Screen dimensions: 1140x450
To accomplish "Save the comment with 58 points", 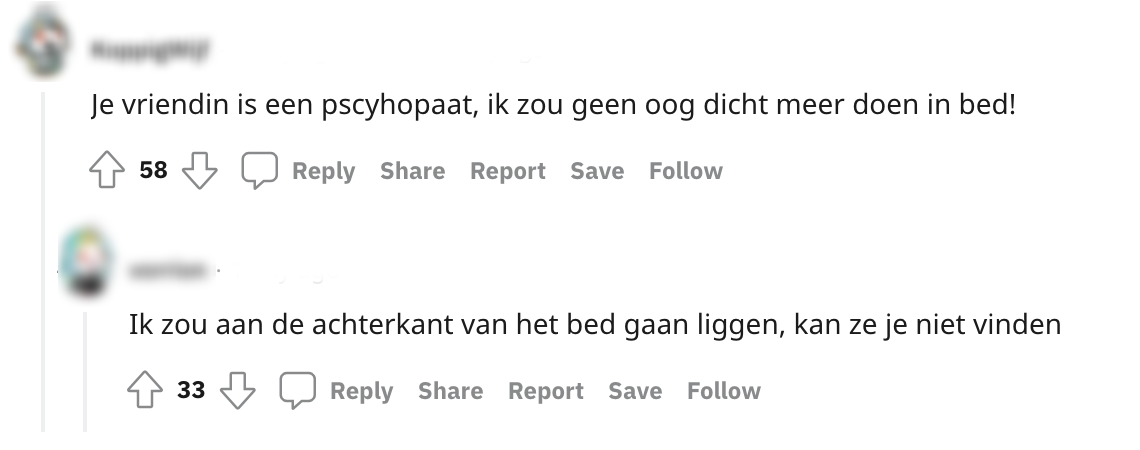I will pyautogui.click(x=597, y=171).
